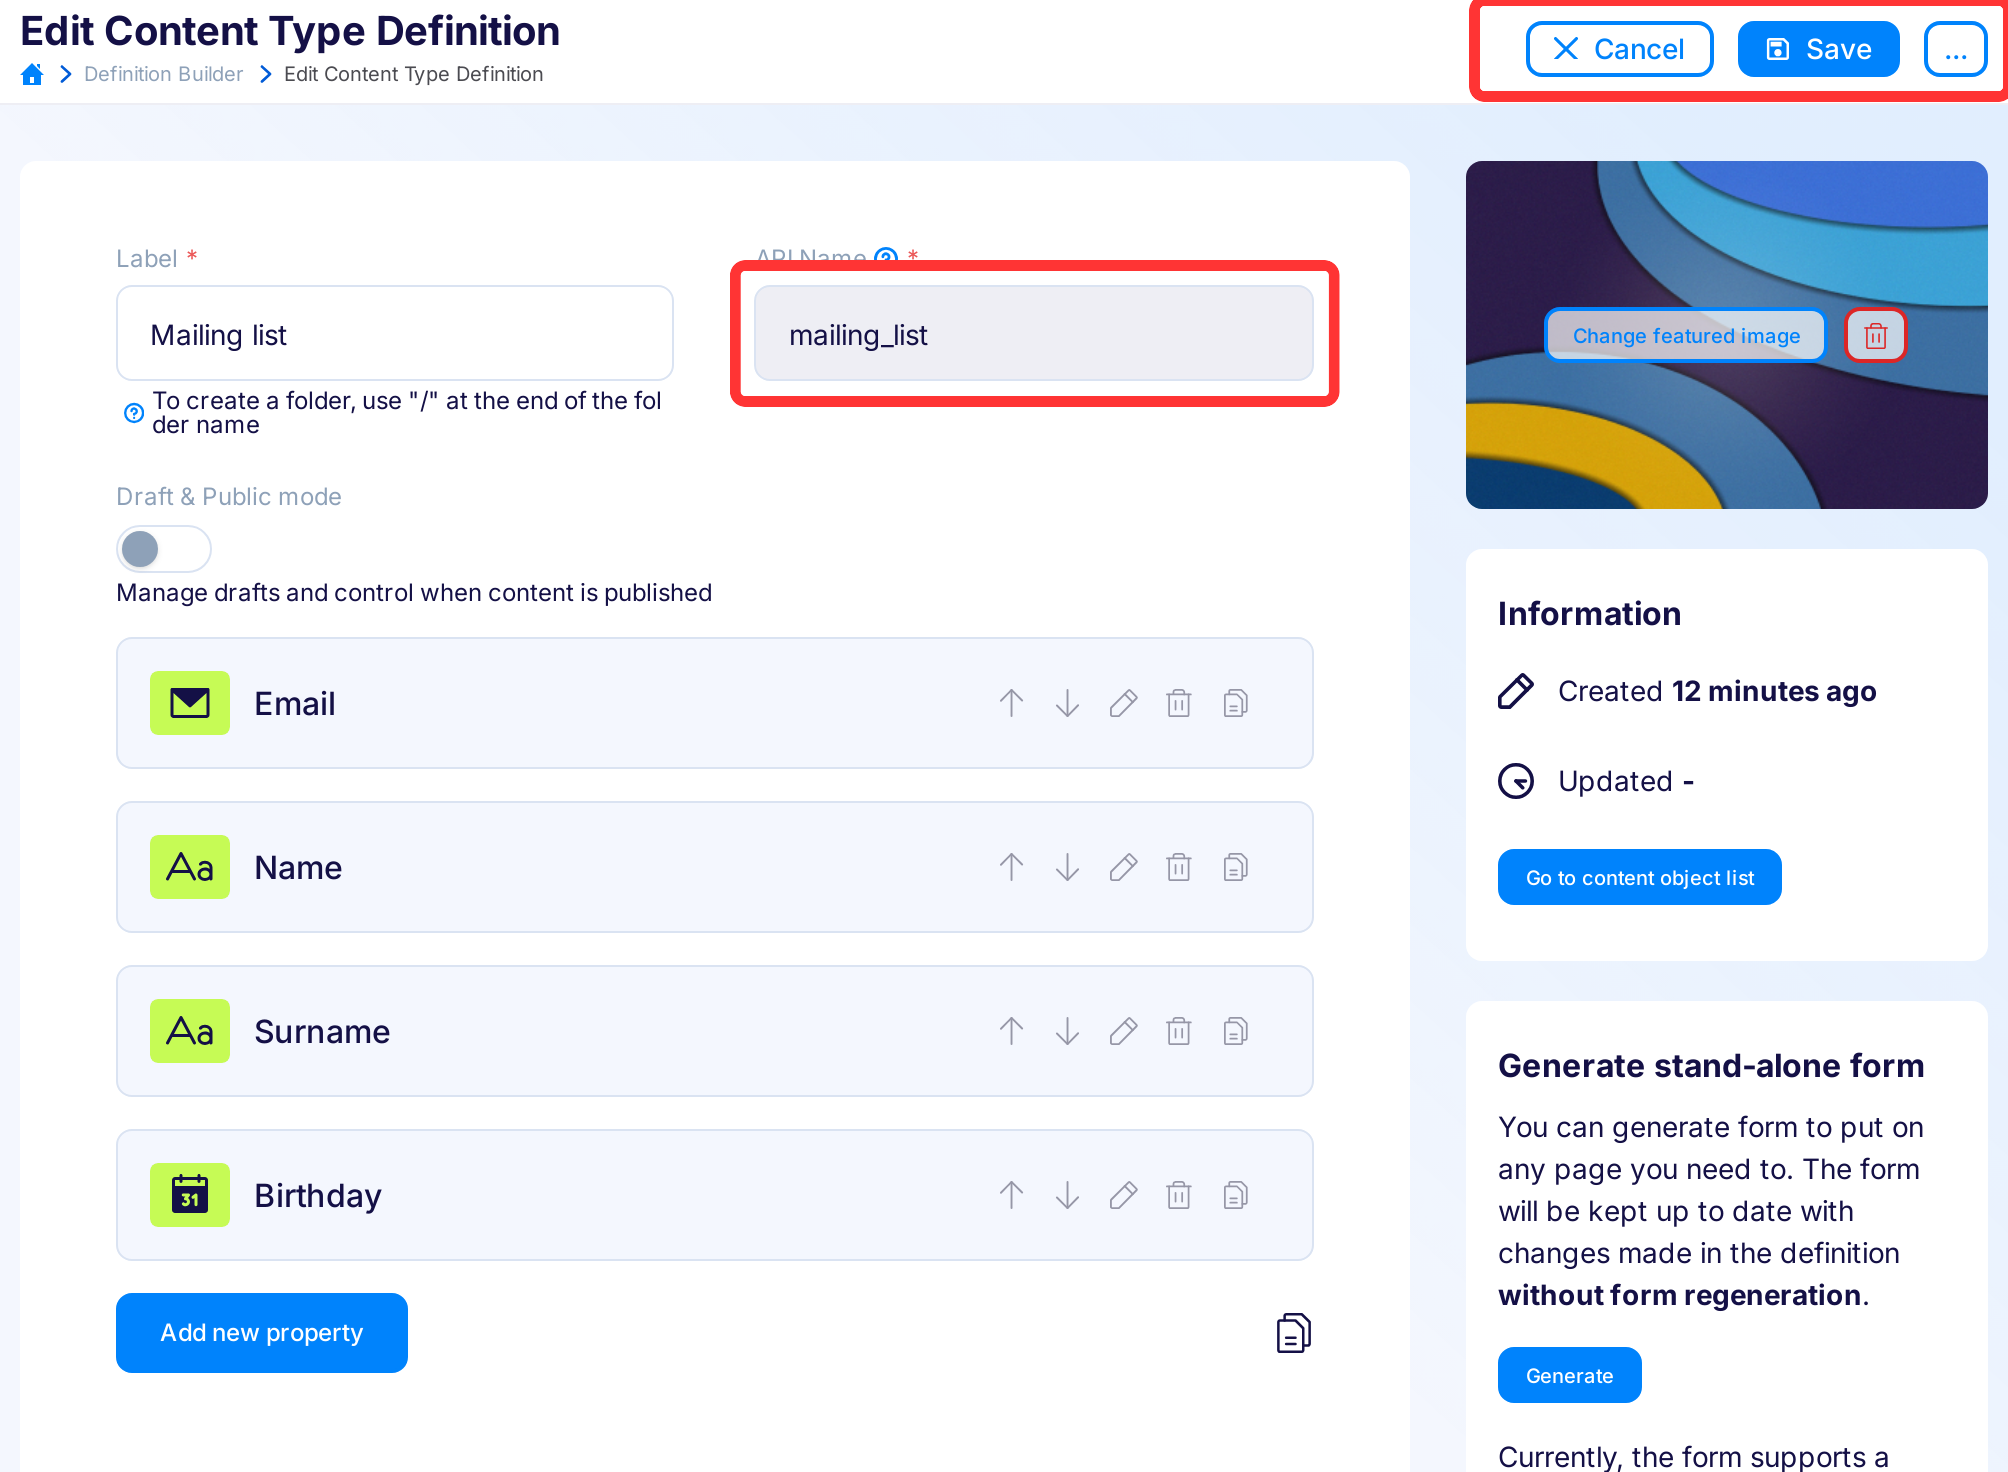Move the Name property up

pos(1011,867)
